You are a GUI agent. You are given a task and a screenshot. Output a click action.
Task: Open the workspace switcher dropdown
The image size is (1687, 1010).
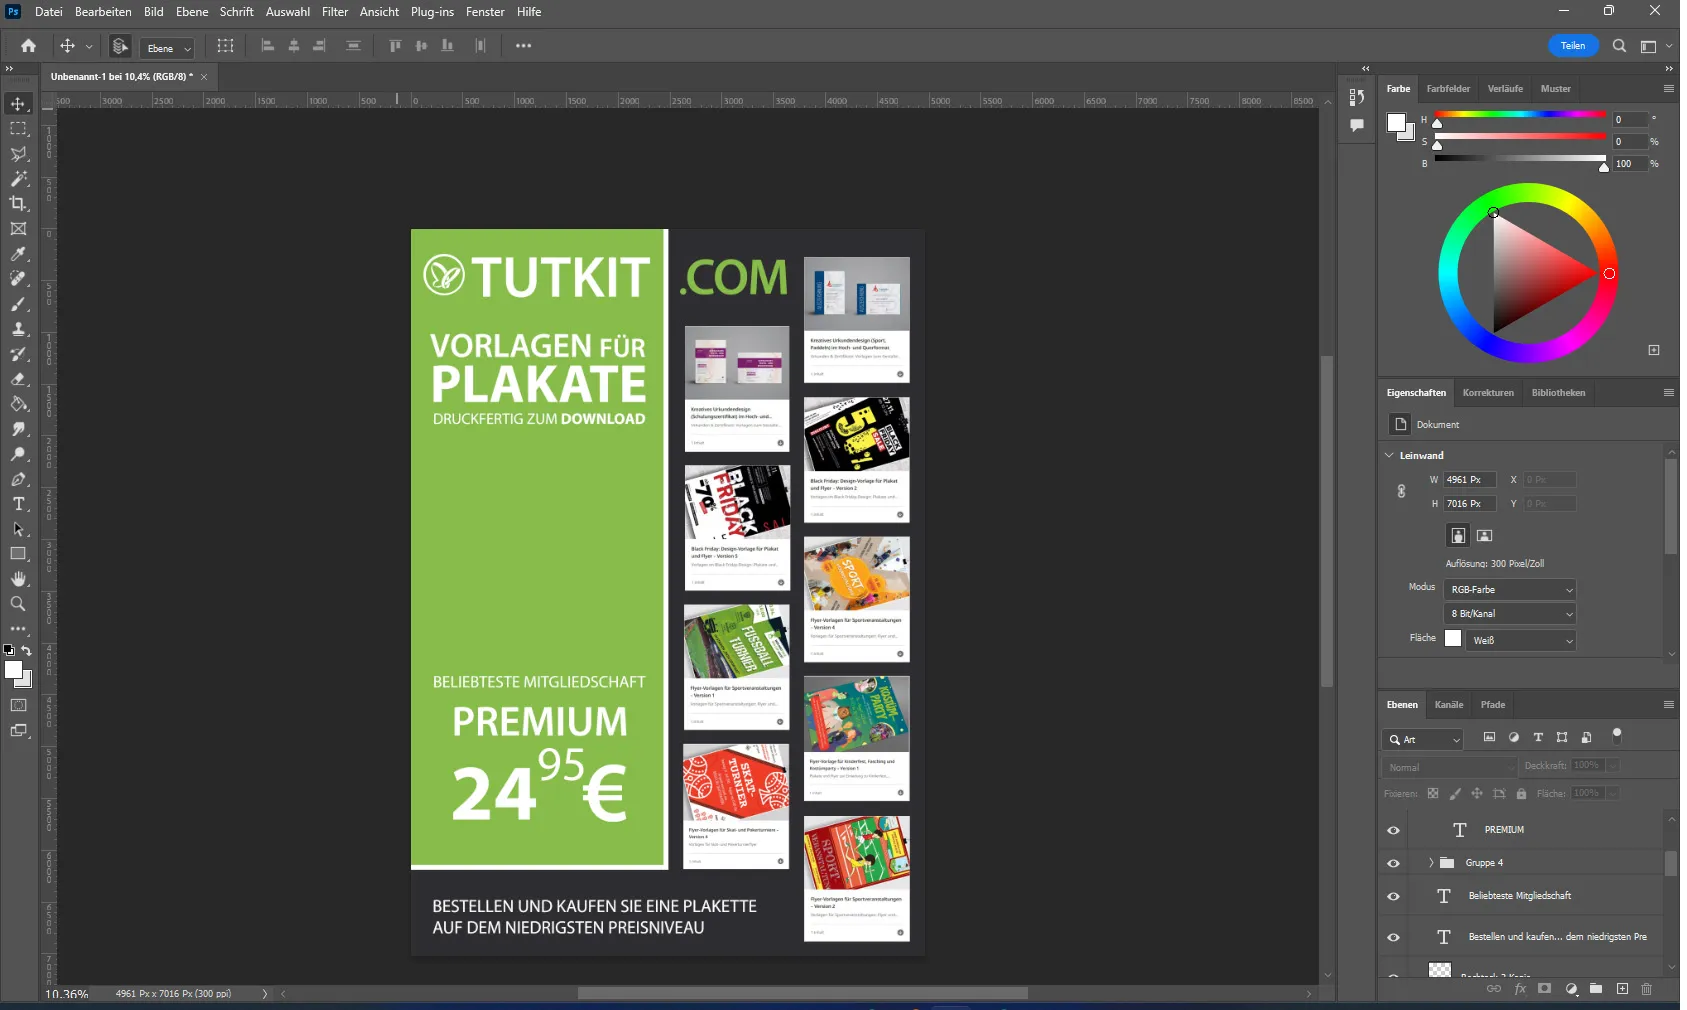point(1655,46)
